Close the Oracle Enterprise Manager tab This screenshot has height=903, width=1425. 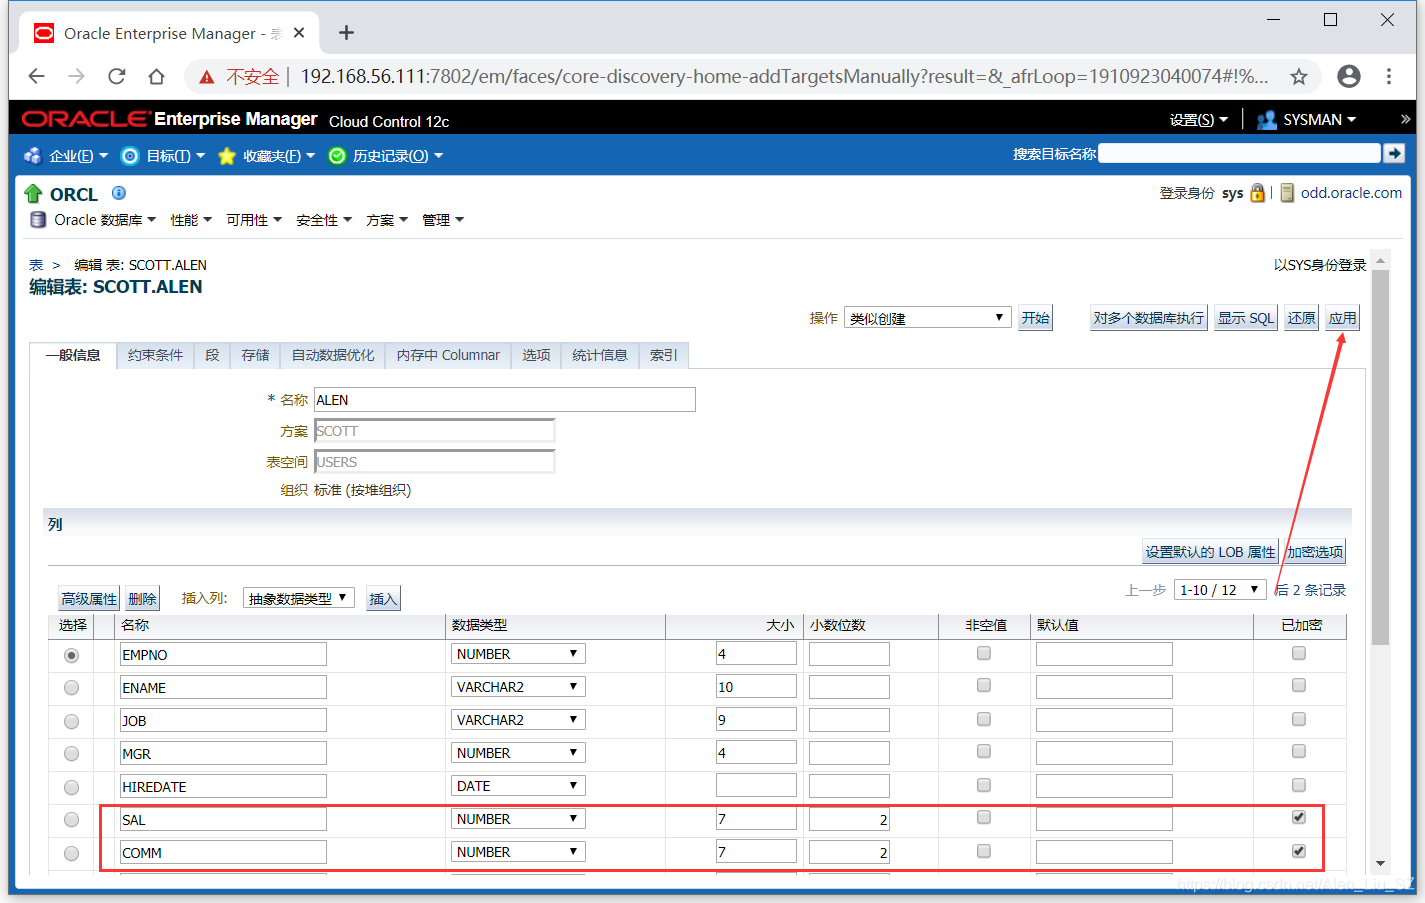299,33
